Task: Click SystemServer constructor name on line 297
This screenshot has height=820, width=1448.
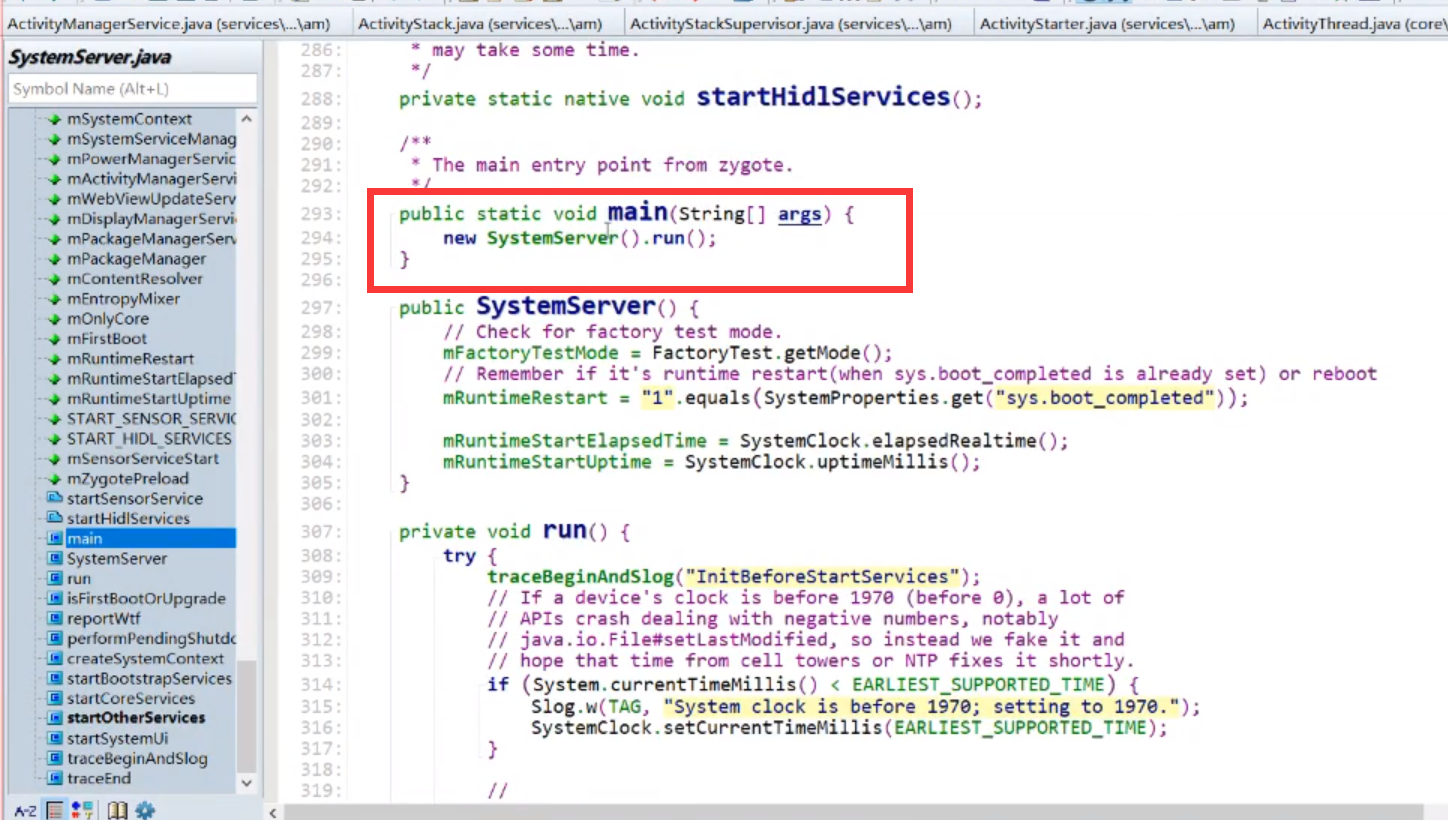Action: coord(565,306)
